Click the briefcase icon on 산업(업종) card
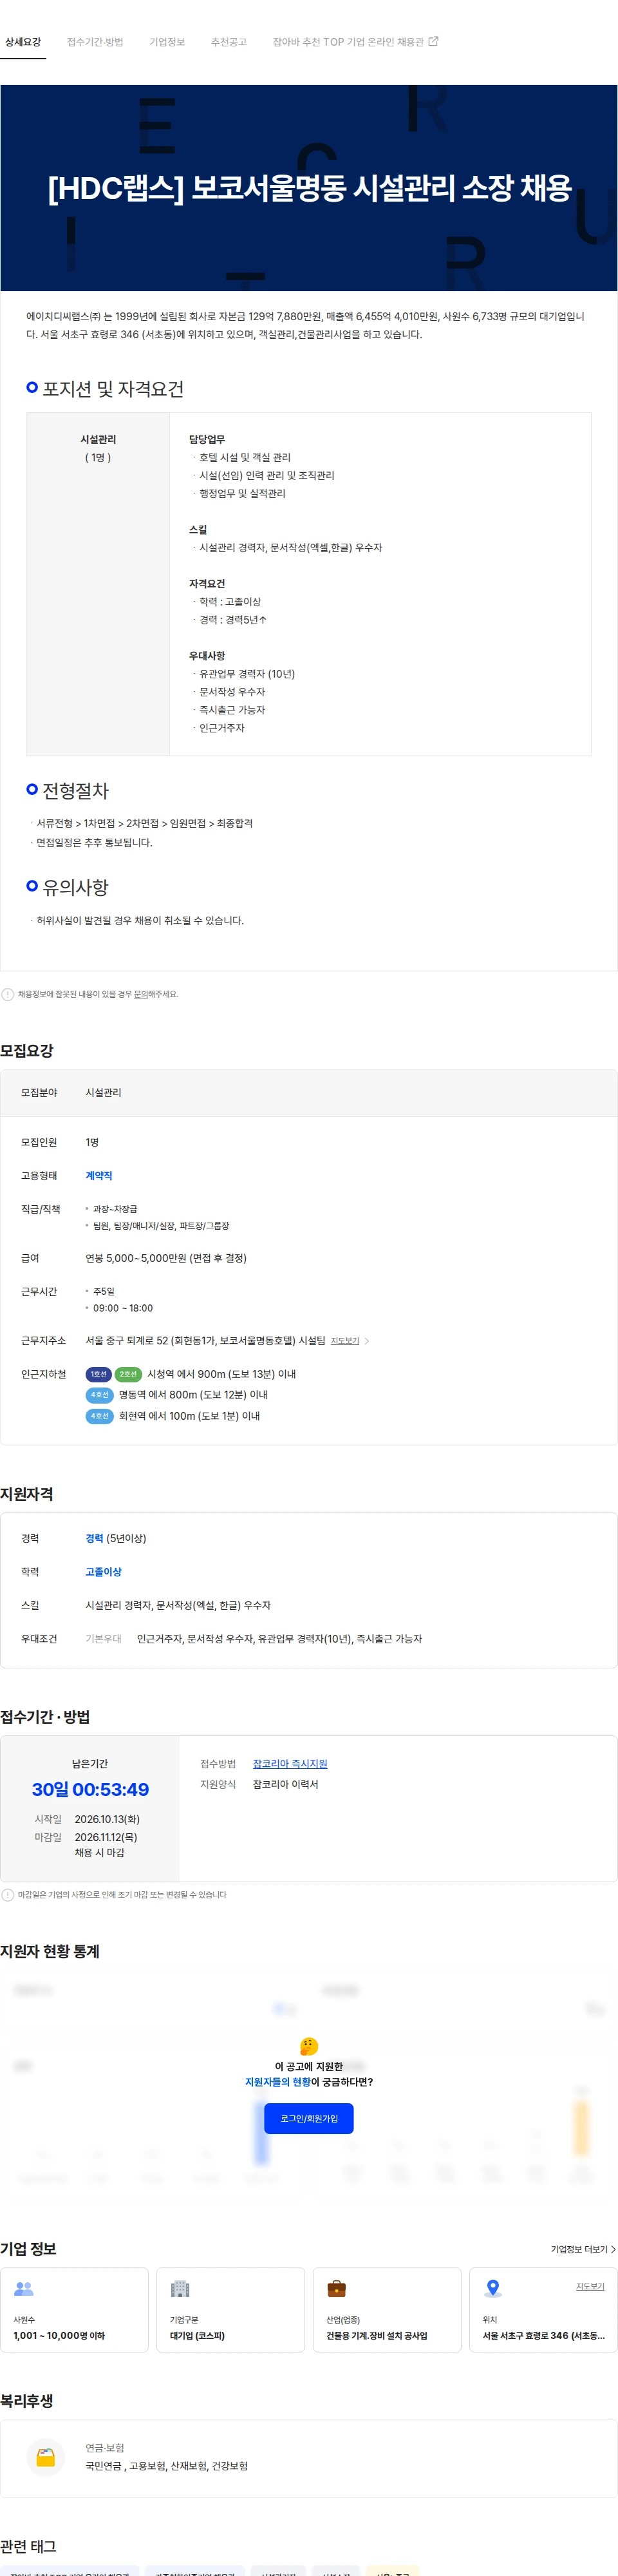Image resolution: width=618 pixels, height=2576 pixels. click(x=337, y=2288)
